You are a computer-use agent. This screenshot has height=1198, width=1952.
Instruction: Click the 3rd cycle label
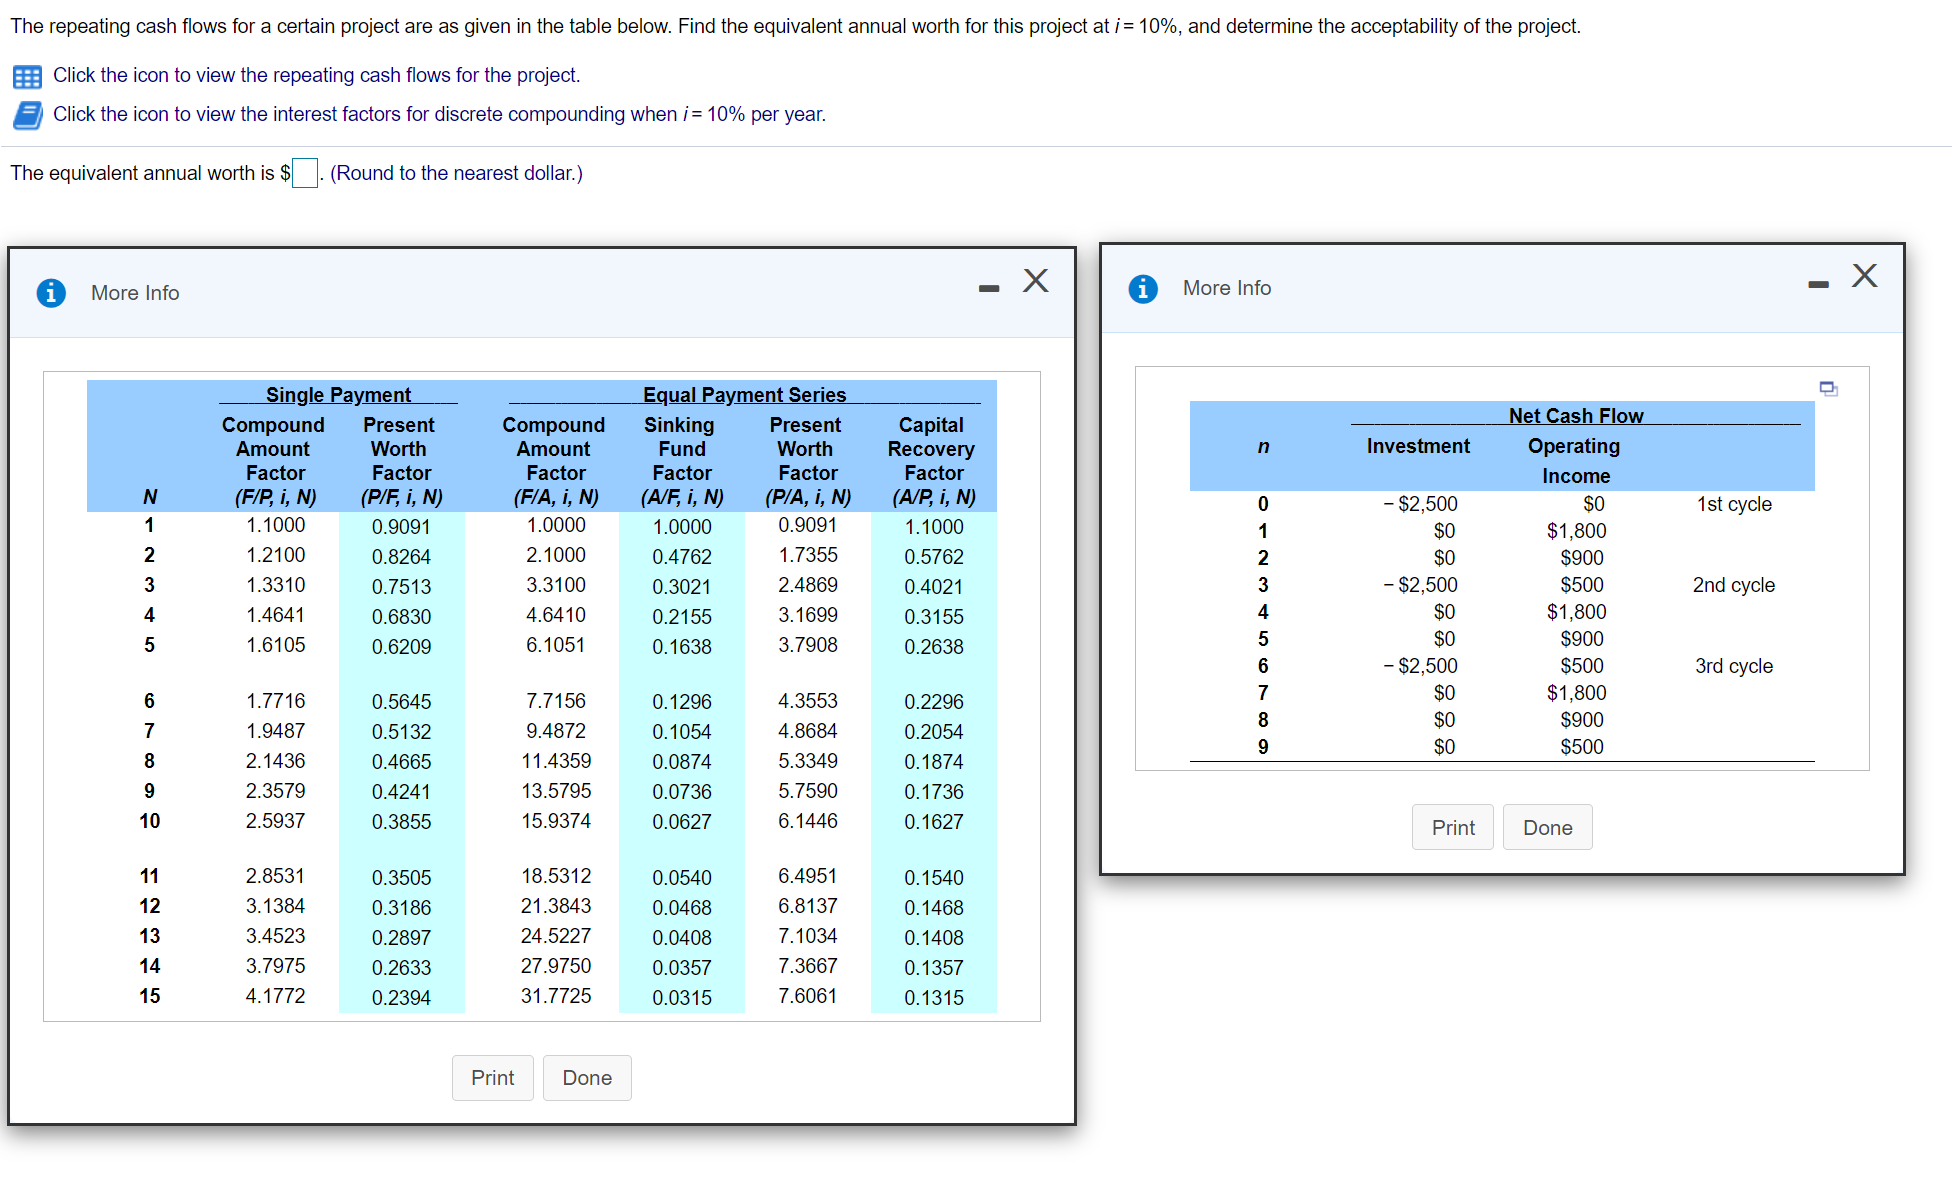pos(1734,666)
